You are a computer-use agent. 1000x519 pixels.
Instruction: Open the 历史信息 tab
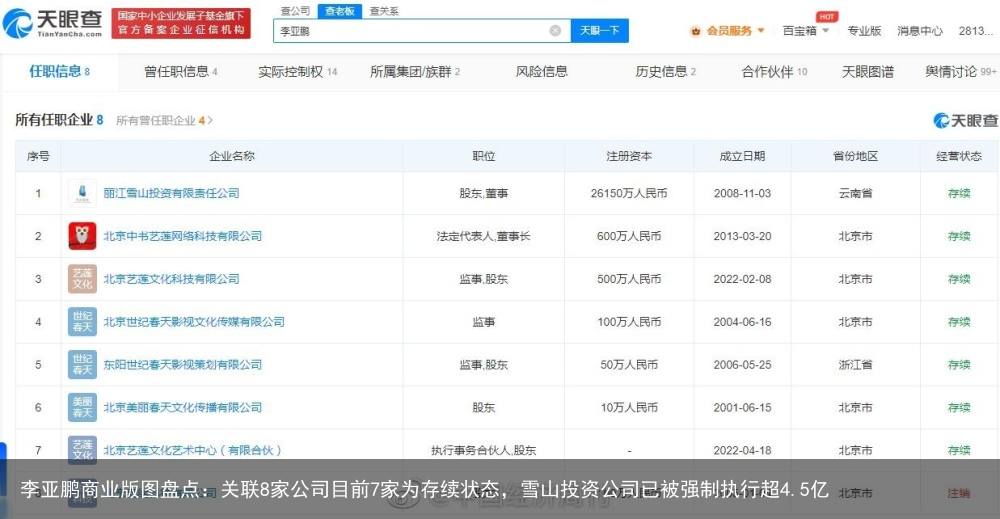665,71
